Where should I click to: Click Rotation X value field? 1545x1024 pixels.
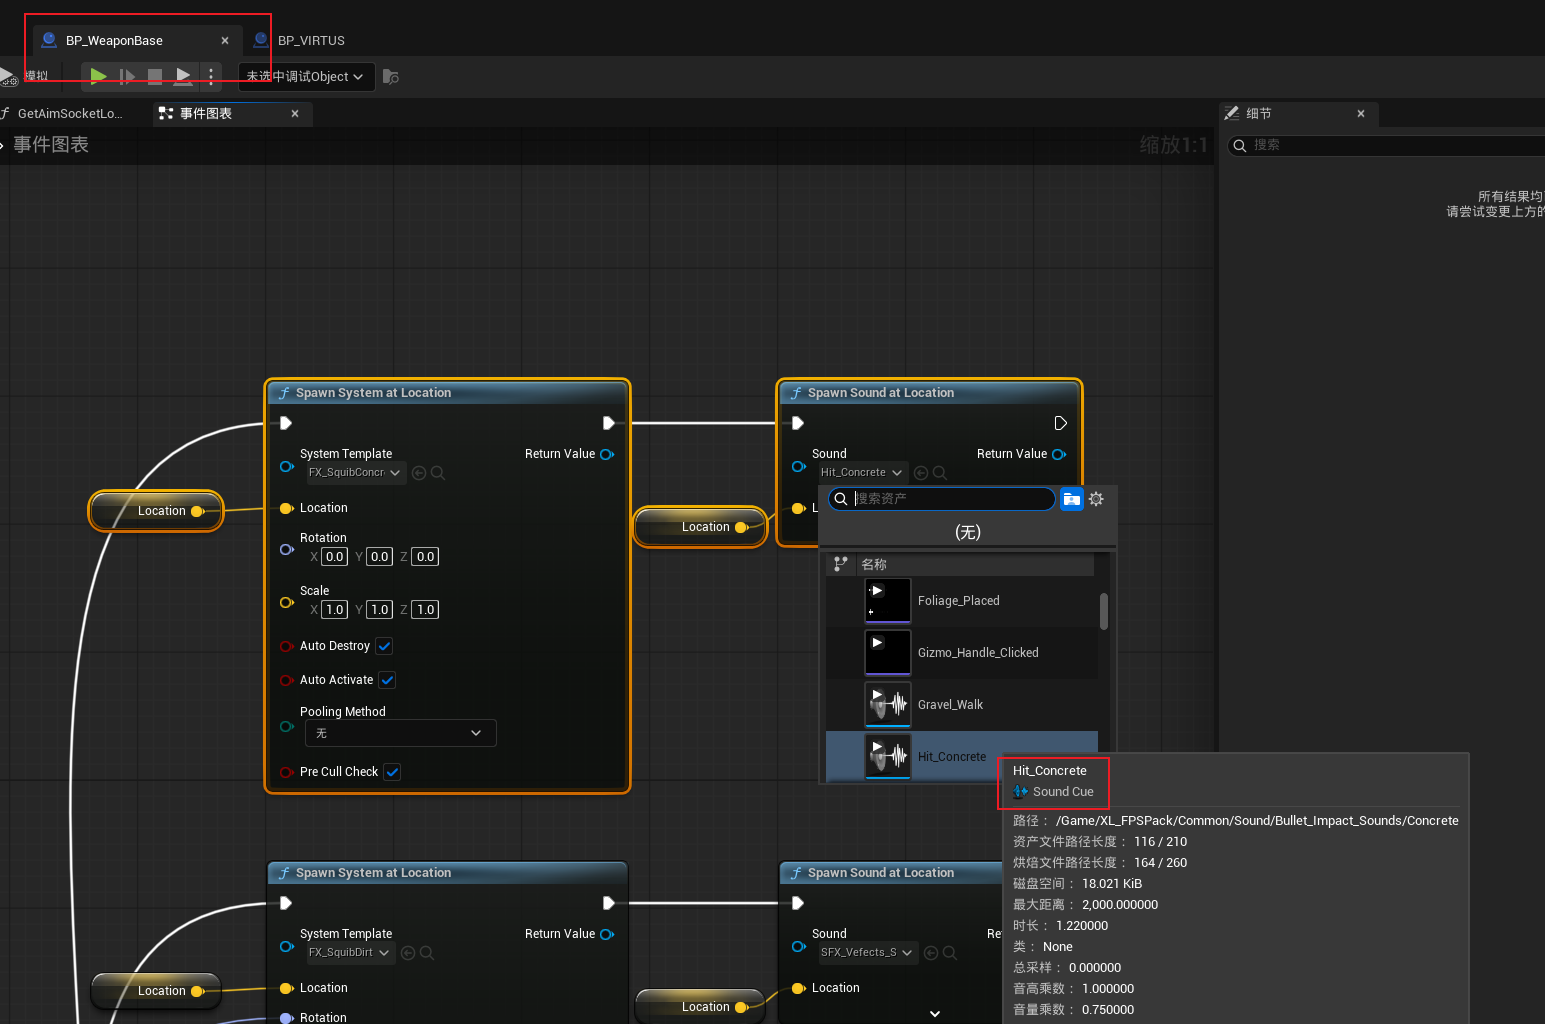pyautogui.click(x=335, y=557)
